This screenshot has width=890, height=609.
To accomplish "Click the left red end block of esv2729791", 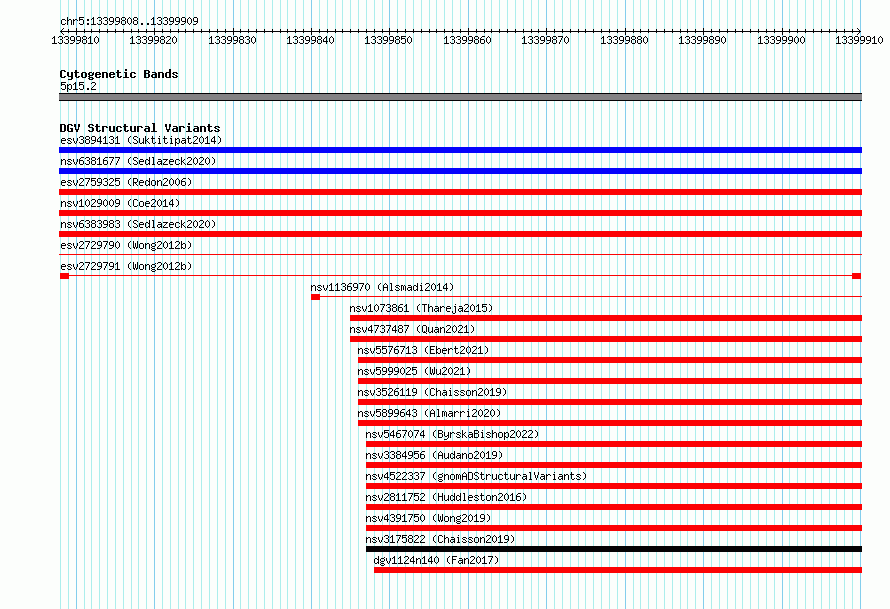I will (x=64, y=276).
